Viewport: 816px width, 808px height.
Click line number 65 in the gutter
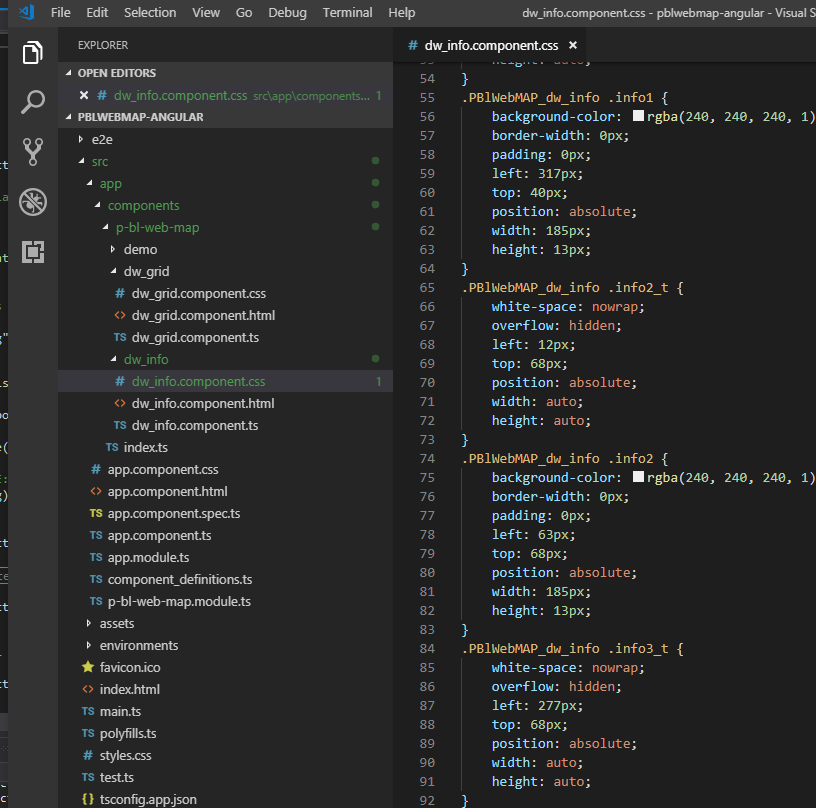pyautogui.click(x=427, y=287)
